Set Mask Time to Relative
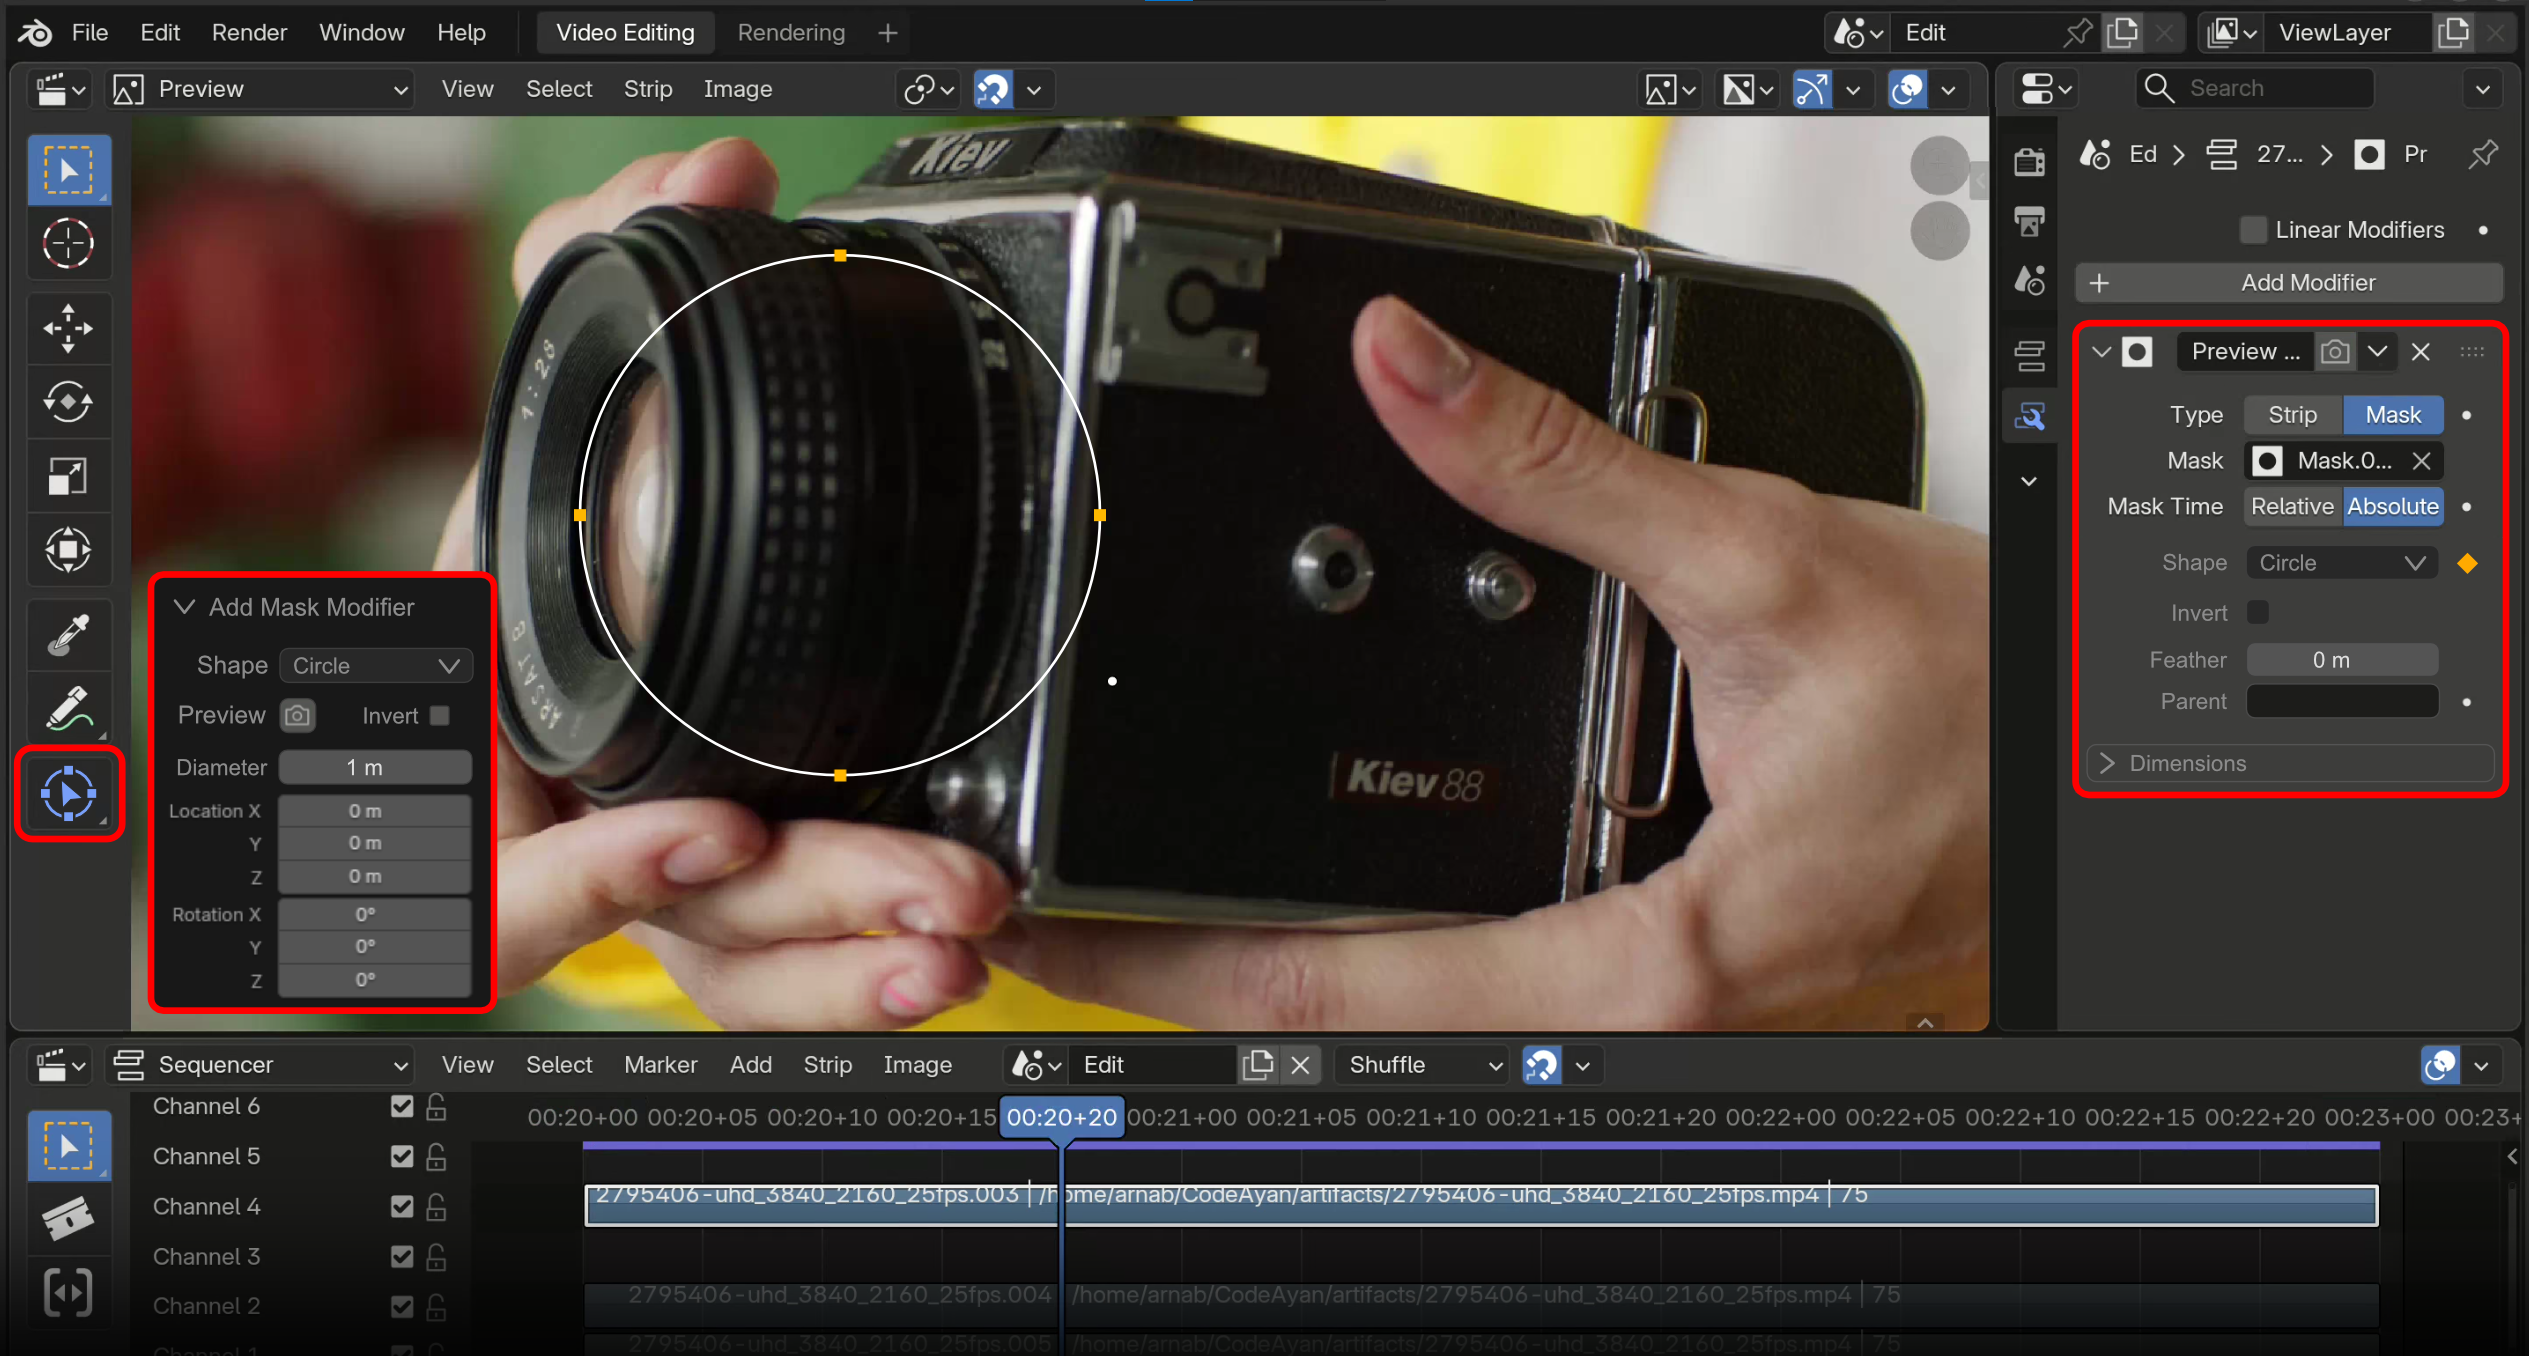 point(2293,506)
